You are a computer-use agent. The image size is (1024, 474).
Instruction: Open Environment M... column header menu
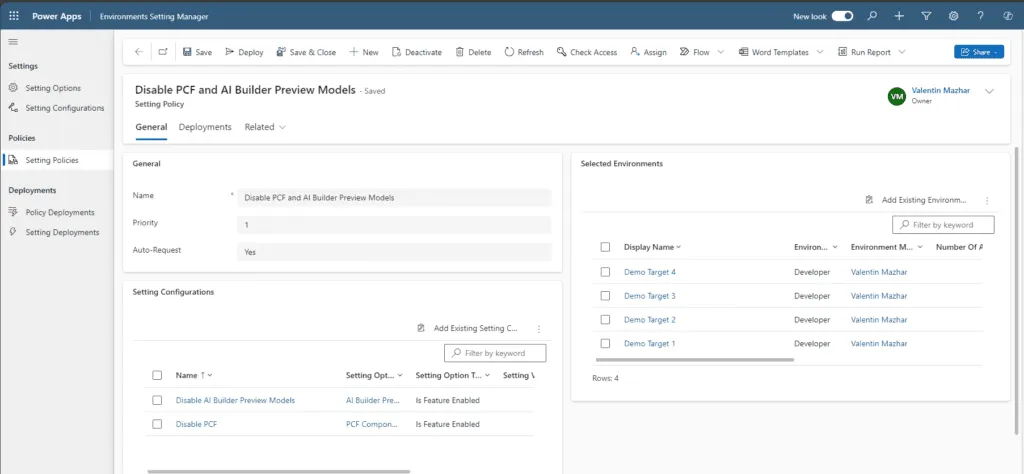pos(887,247)
